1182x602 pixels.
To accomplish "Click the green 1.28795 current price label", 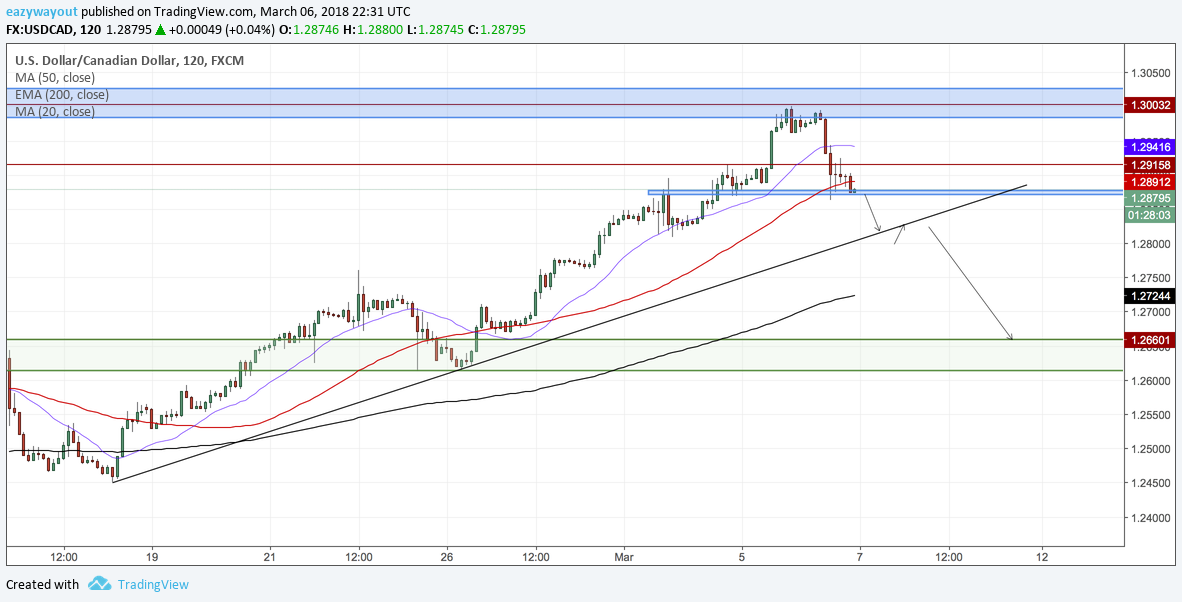I will pyautogui.click(x=1149, y=199).
